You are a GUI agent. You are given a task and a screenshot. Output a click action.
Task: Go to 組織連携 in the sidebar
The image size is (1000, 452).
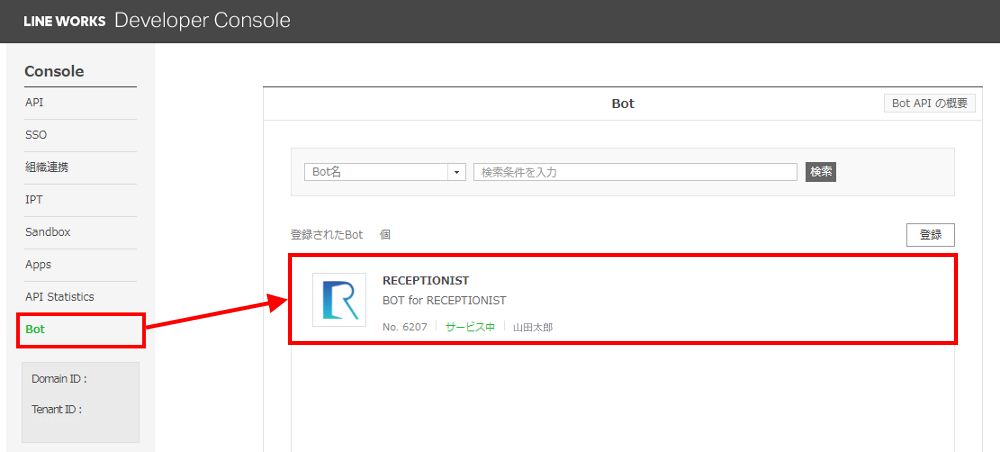point(46,167)
